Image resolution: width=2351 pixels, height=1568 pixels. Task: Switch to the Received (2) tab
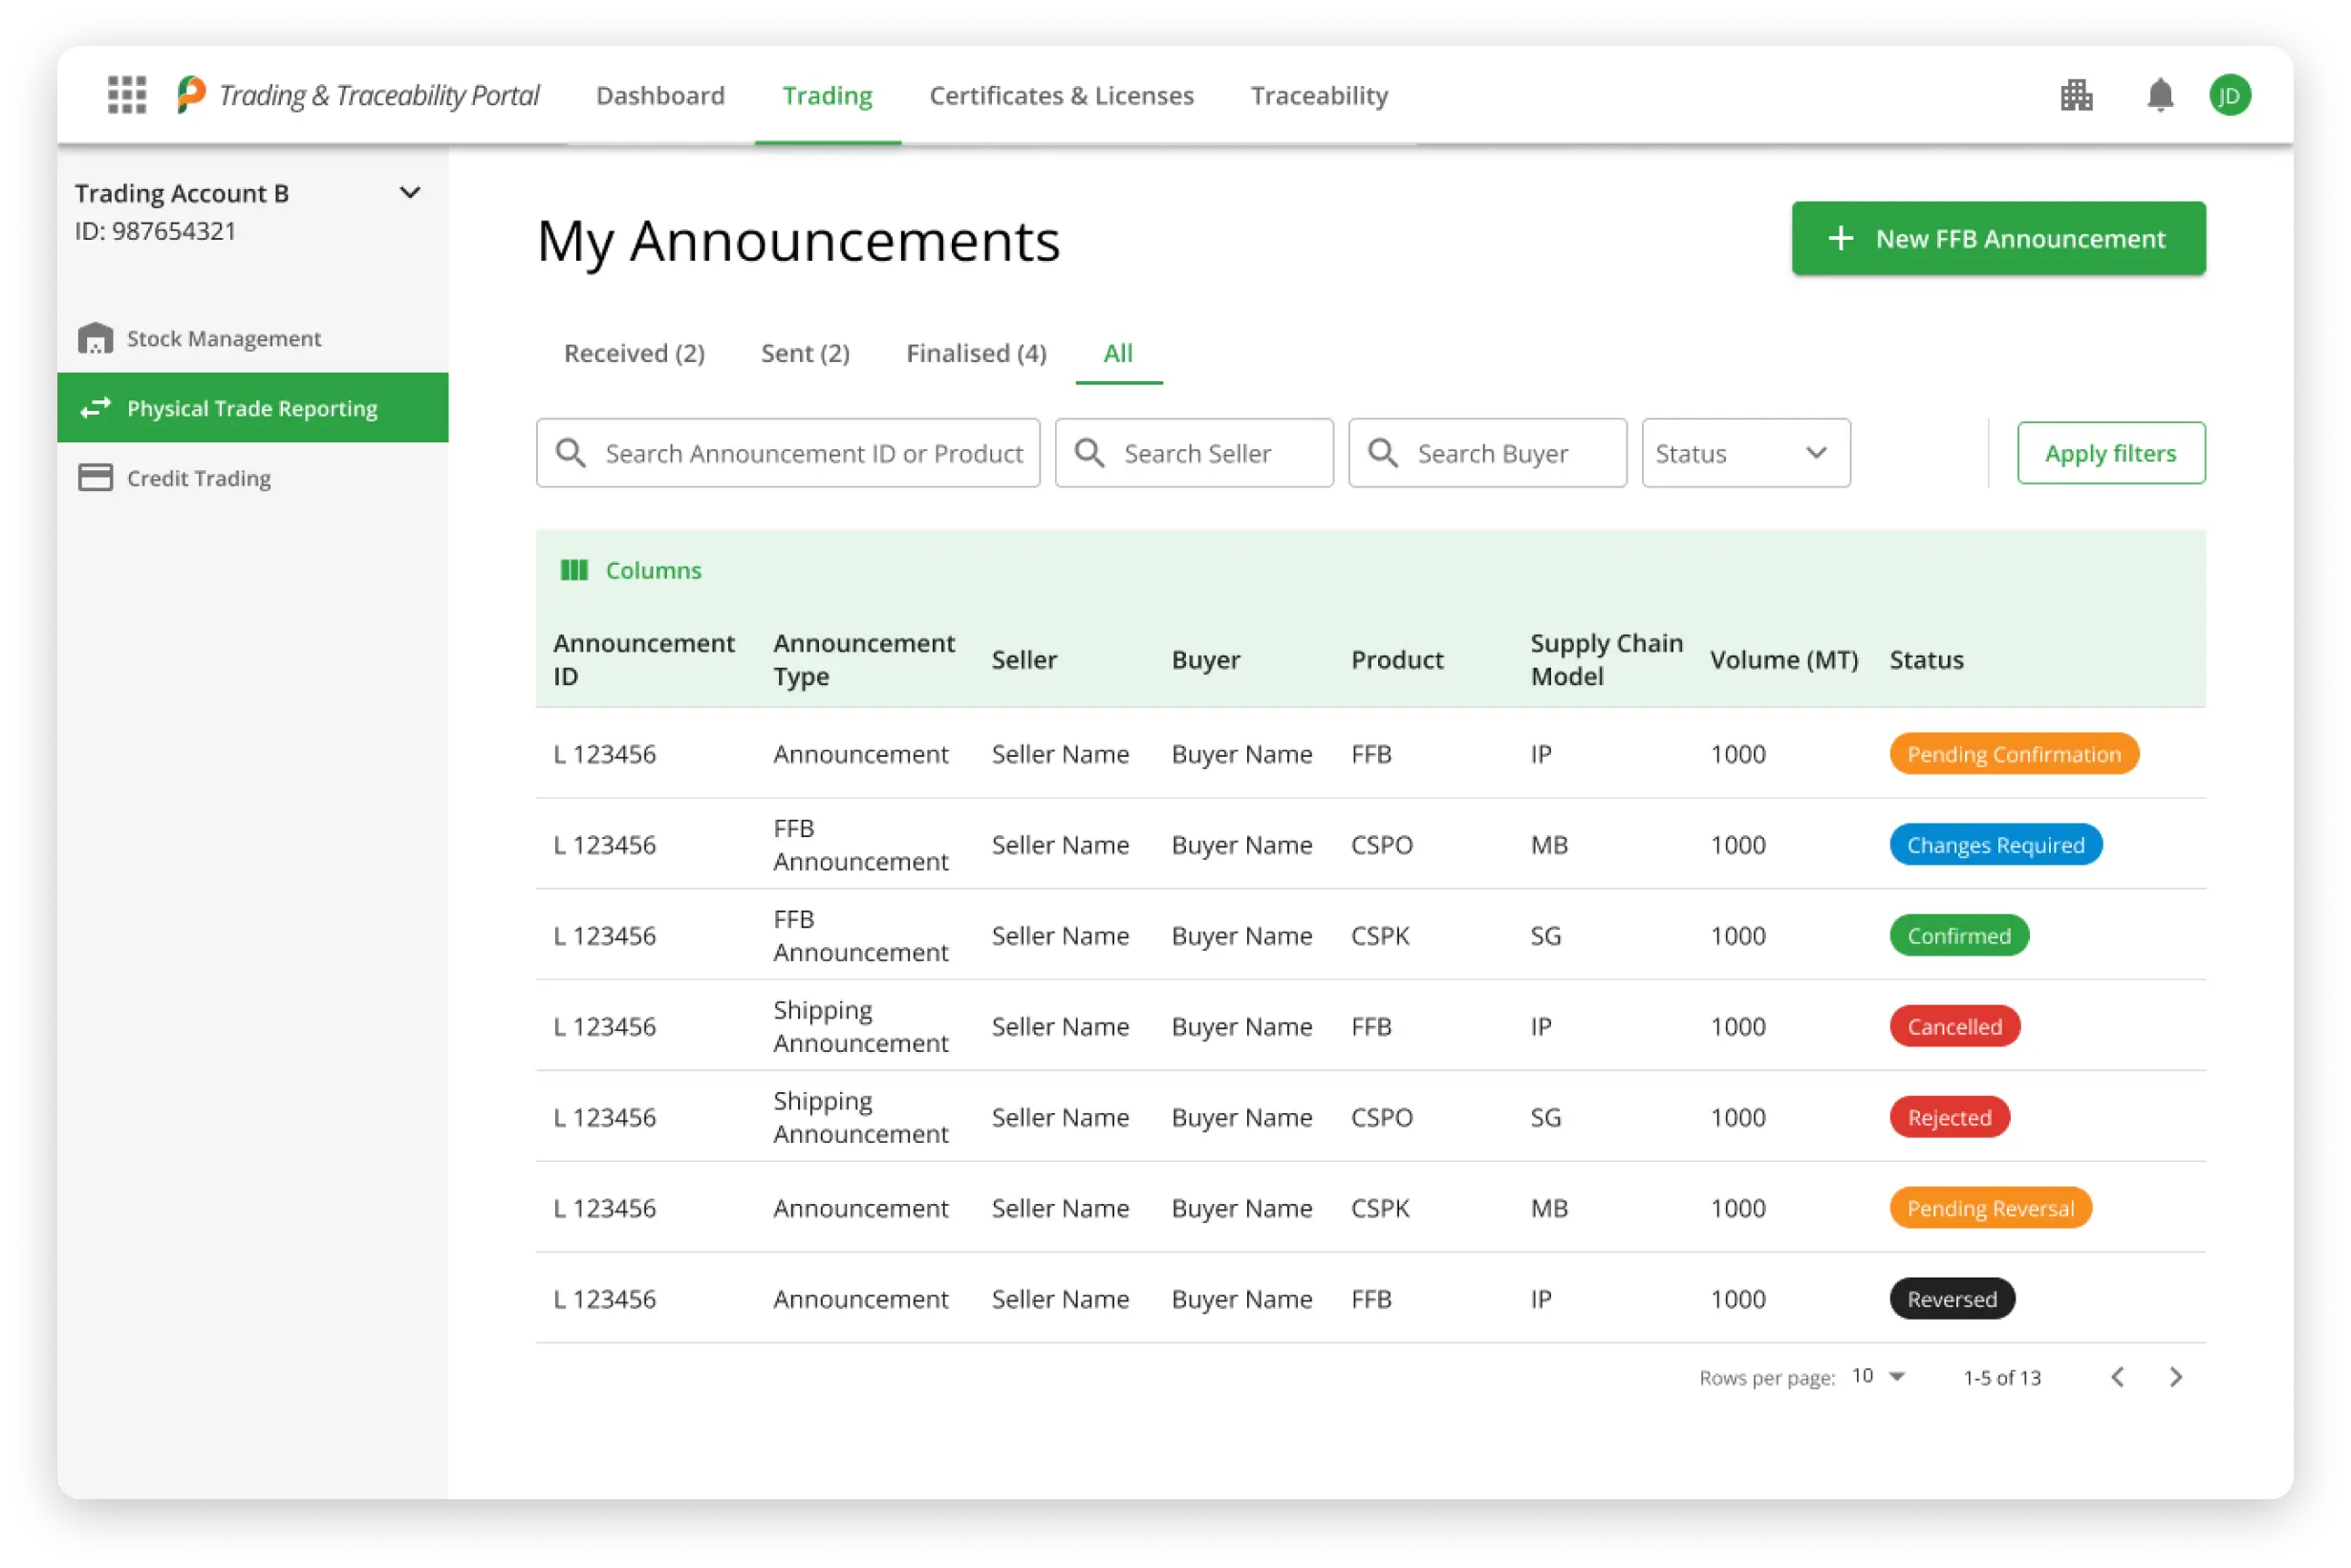pos(634,353)
